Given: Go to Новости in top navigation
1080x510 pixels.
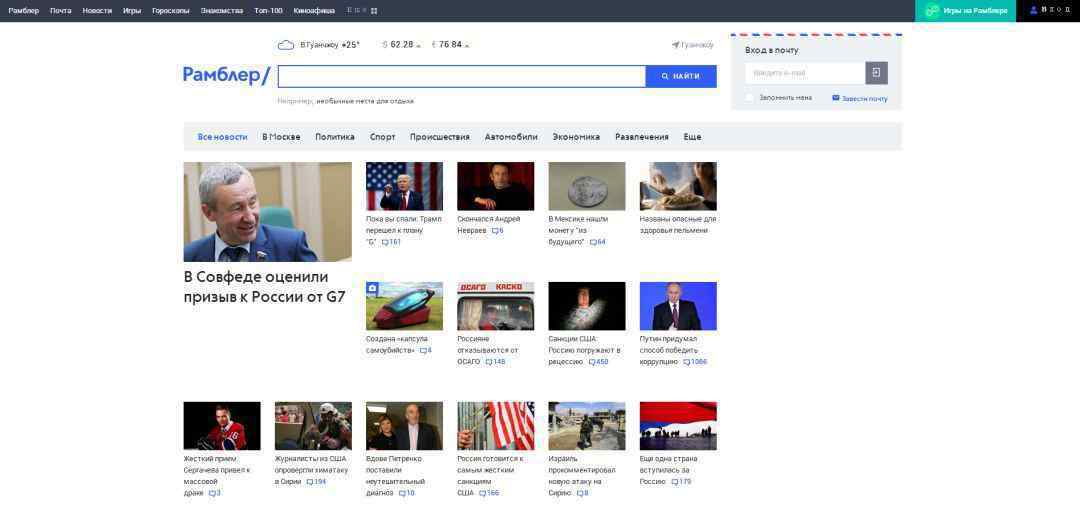Looking at the screenshot, I should (x=97, y=11).
